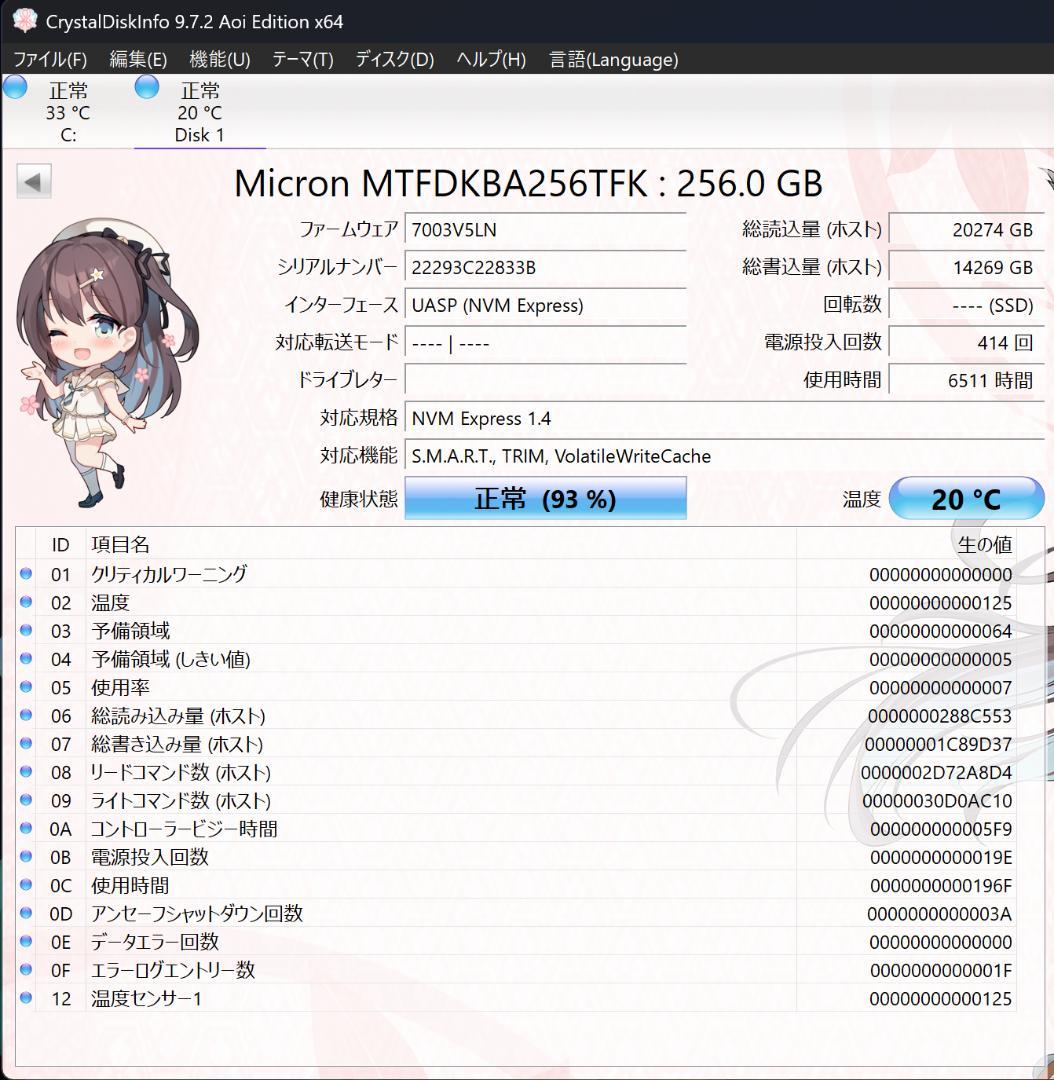Viewport: 1054px width, 1080px height.
Task: Click the CrystalDiskInfo app icon in title bar
Action: click(x=24, y=20)
